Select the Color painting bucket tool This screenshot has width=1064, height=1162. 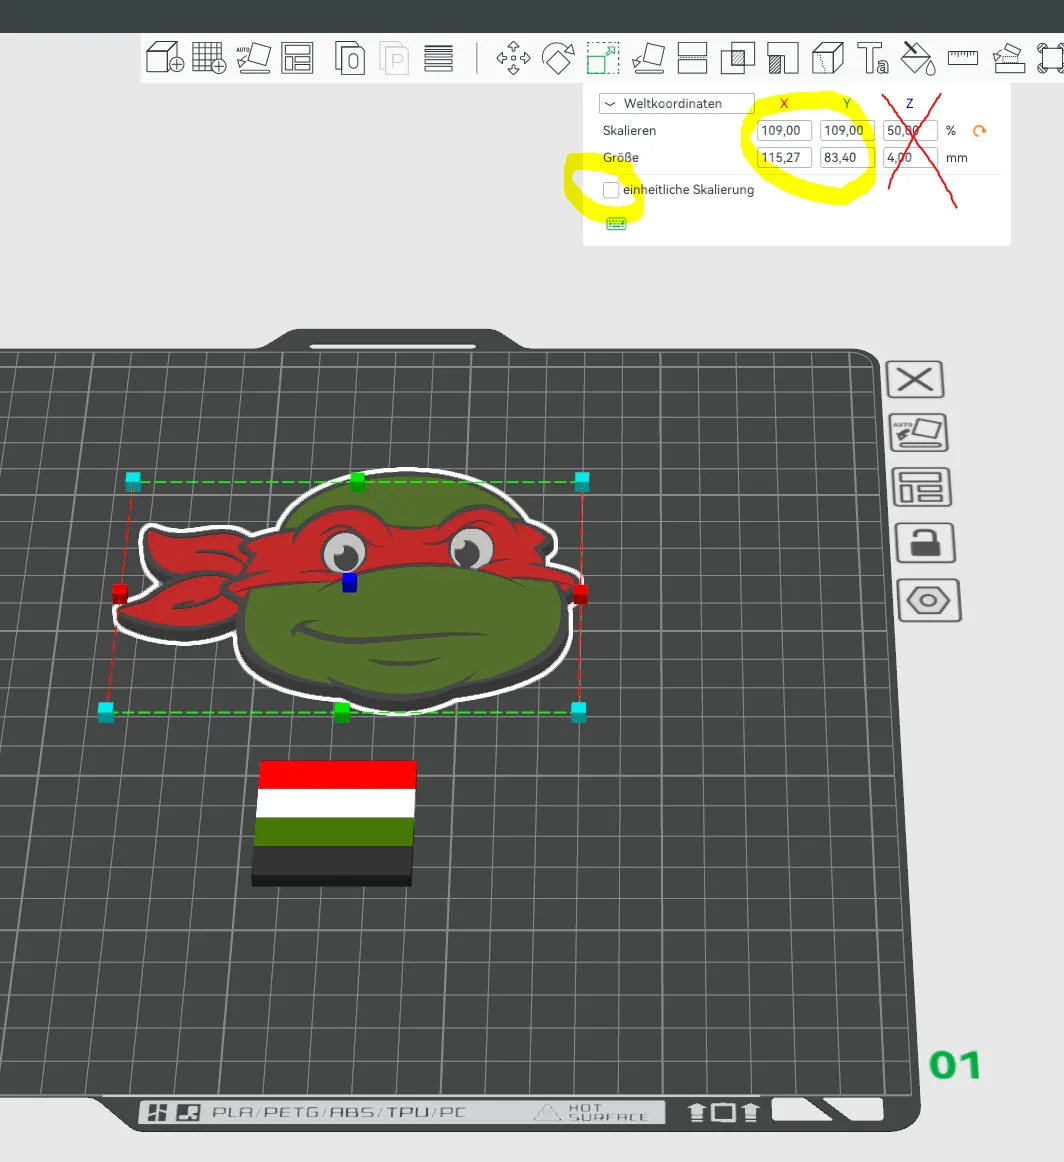tap(918, 58)
